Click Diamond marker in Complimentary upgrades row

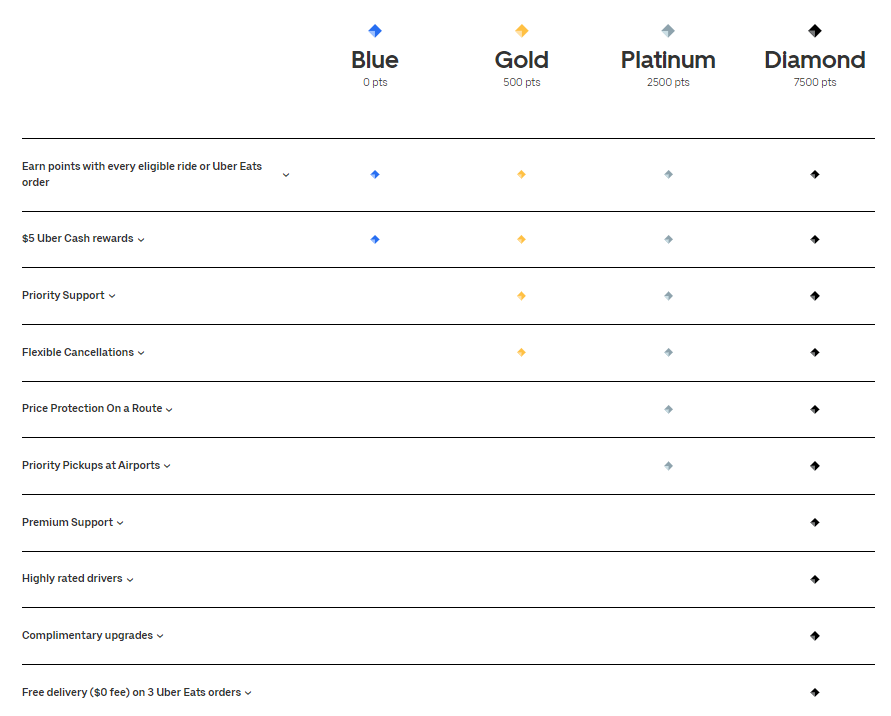click(814, 636)
